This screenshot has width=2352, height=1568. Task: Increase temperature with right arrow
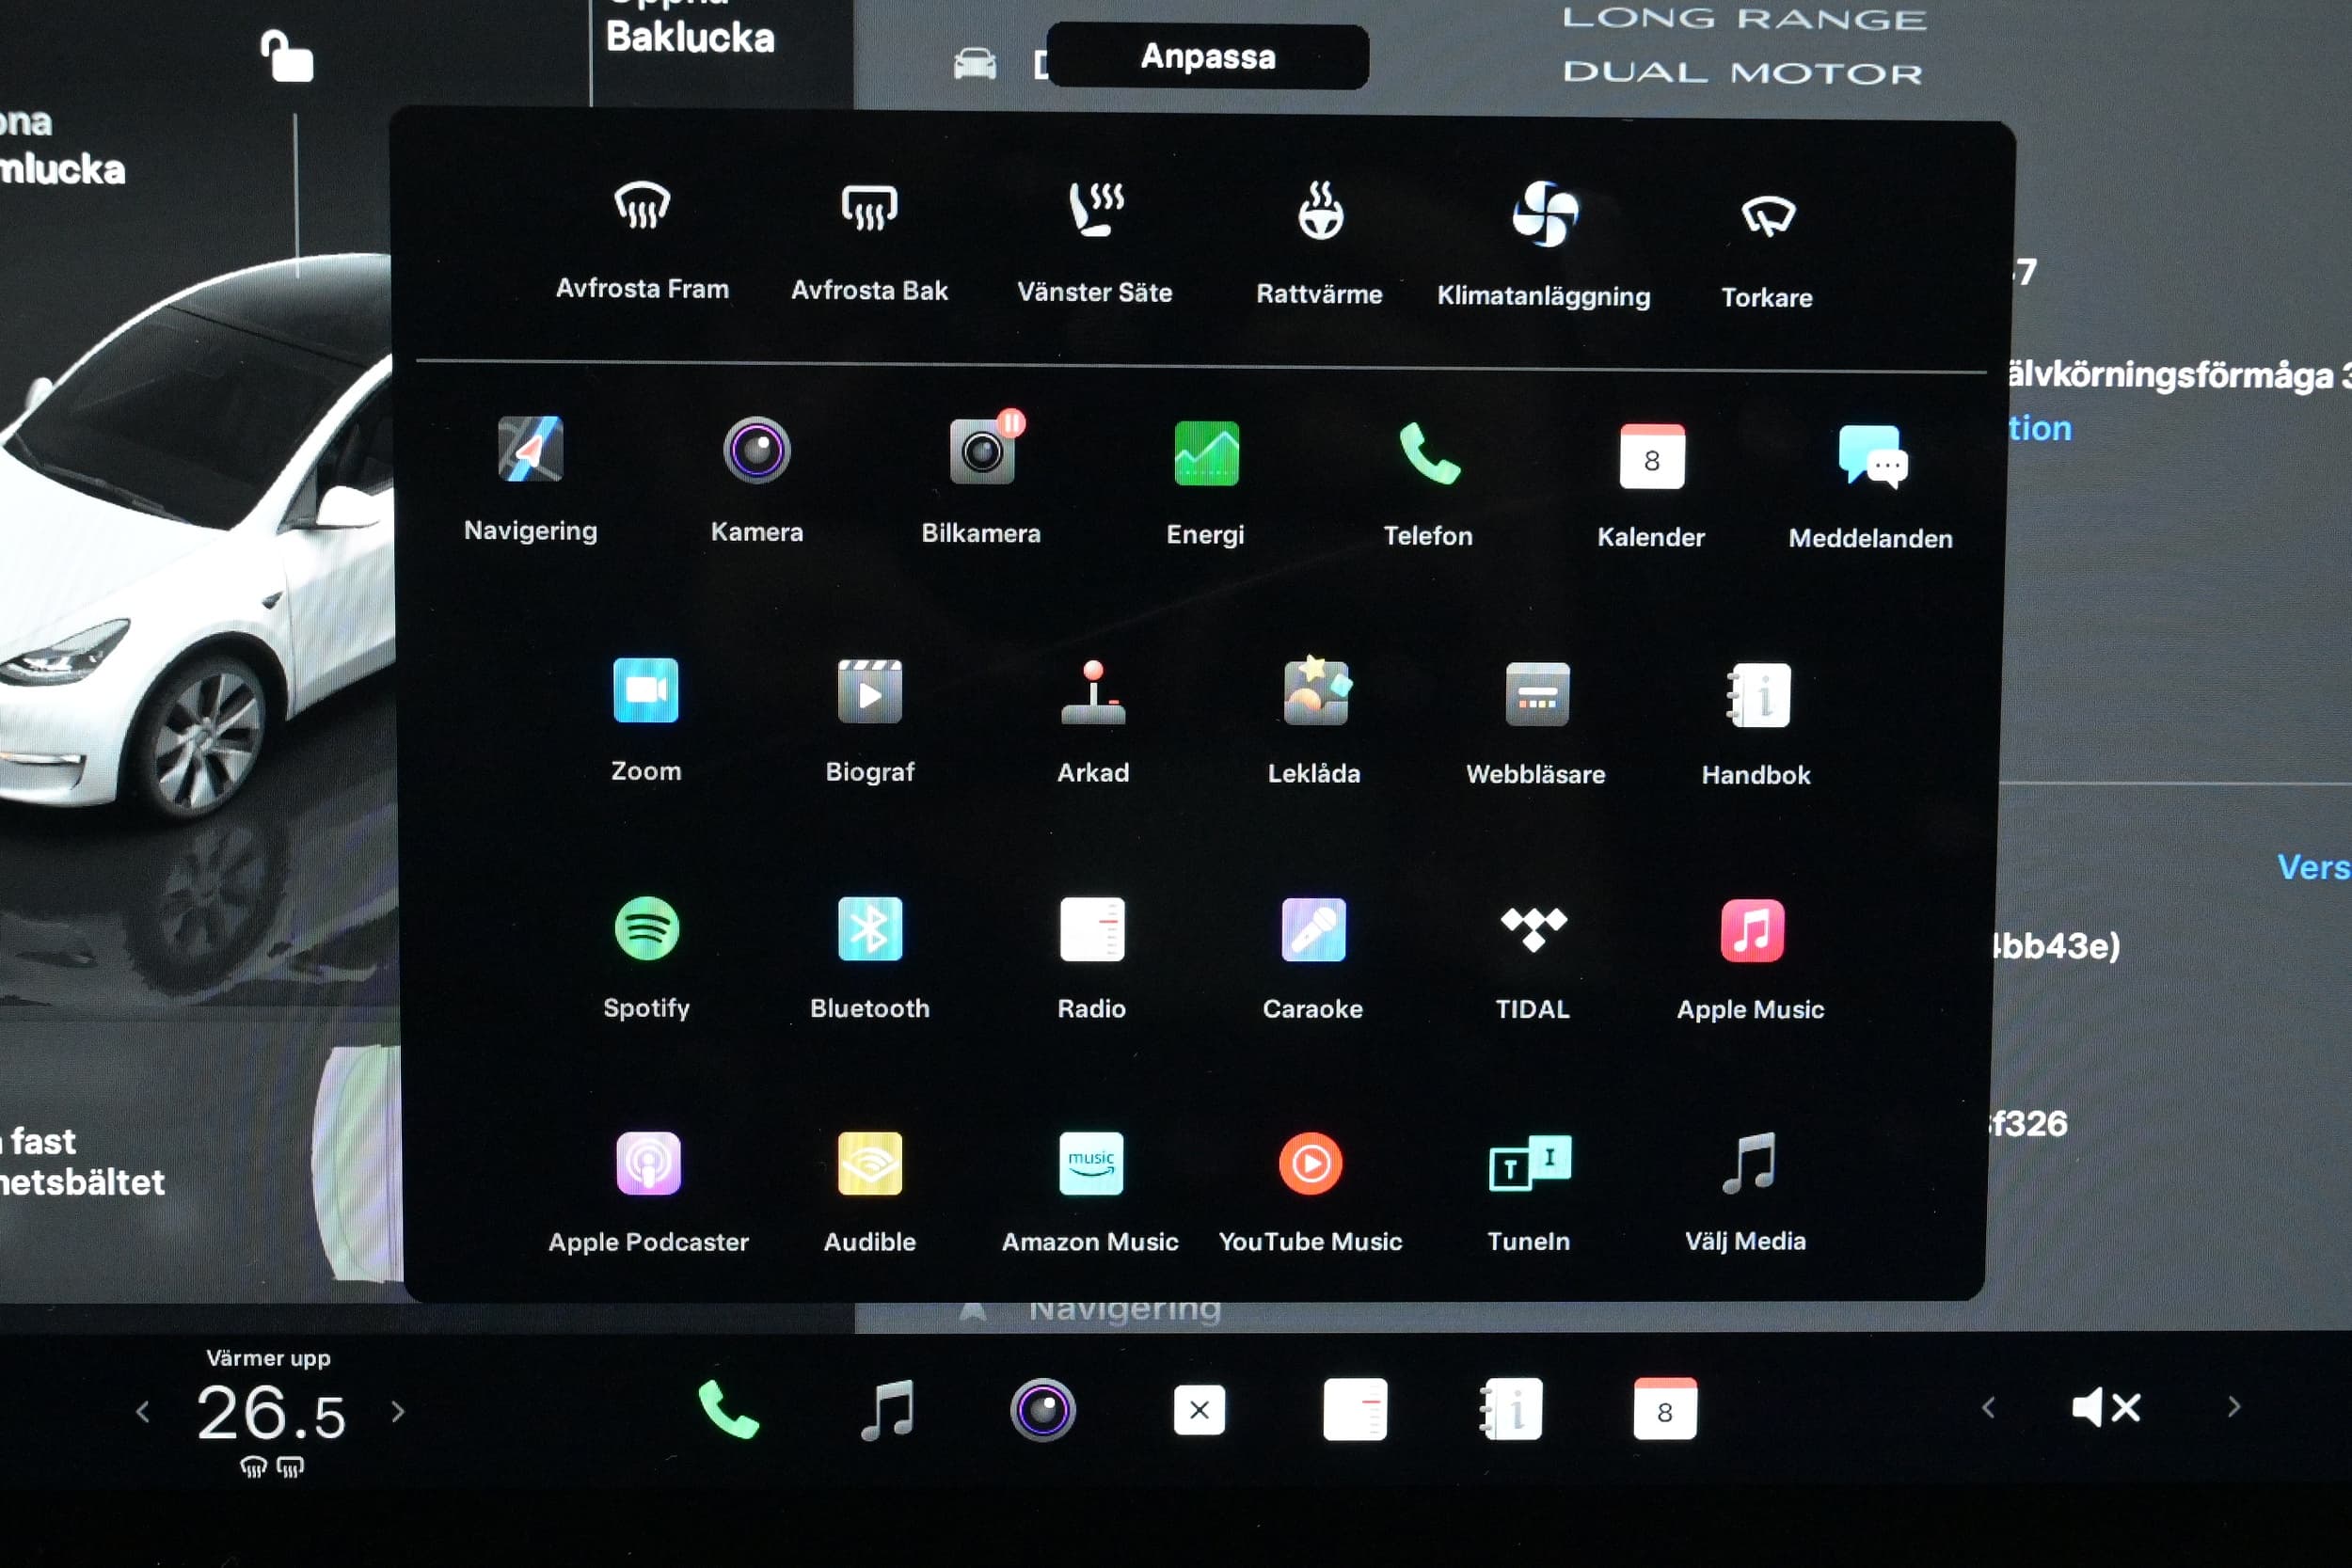point(398,1411)
